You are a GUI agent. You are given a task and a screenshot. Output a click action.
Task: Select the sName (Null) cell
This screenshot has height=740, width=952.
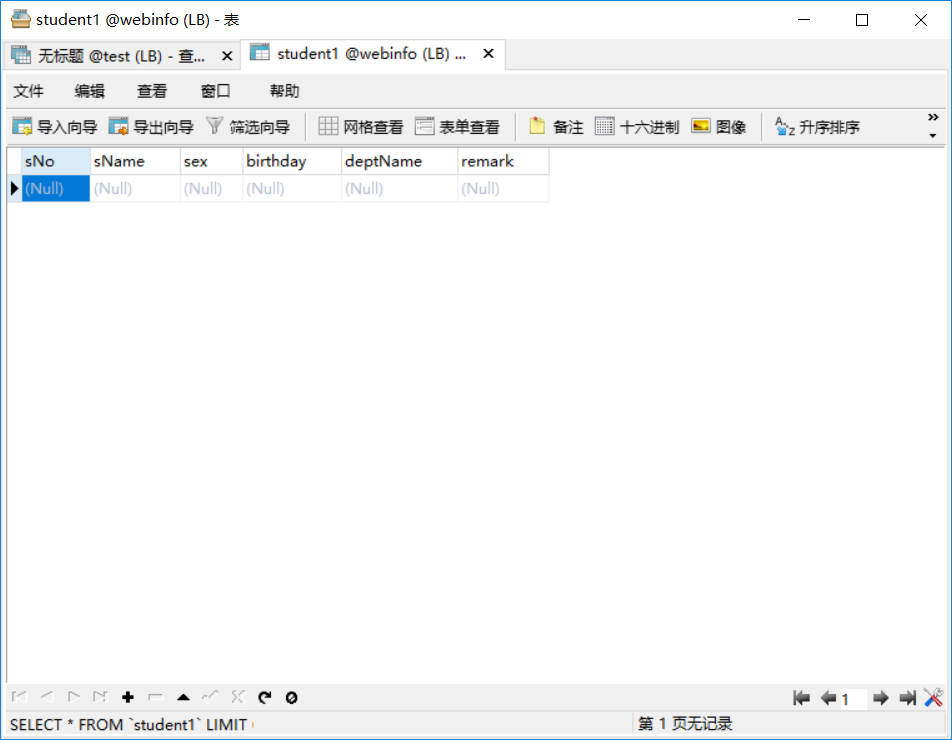(135, 188)
